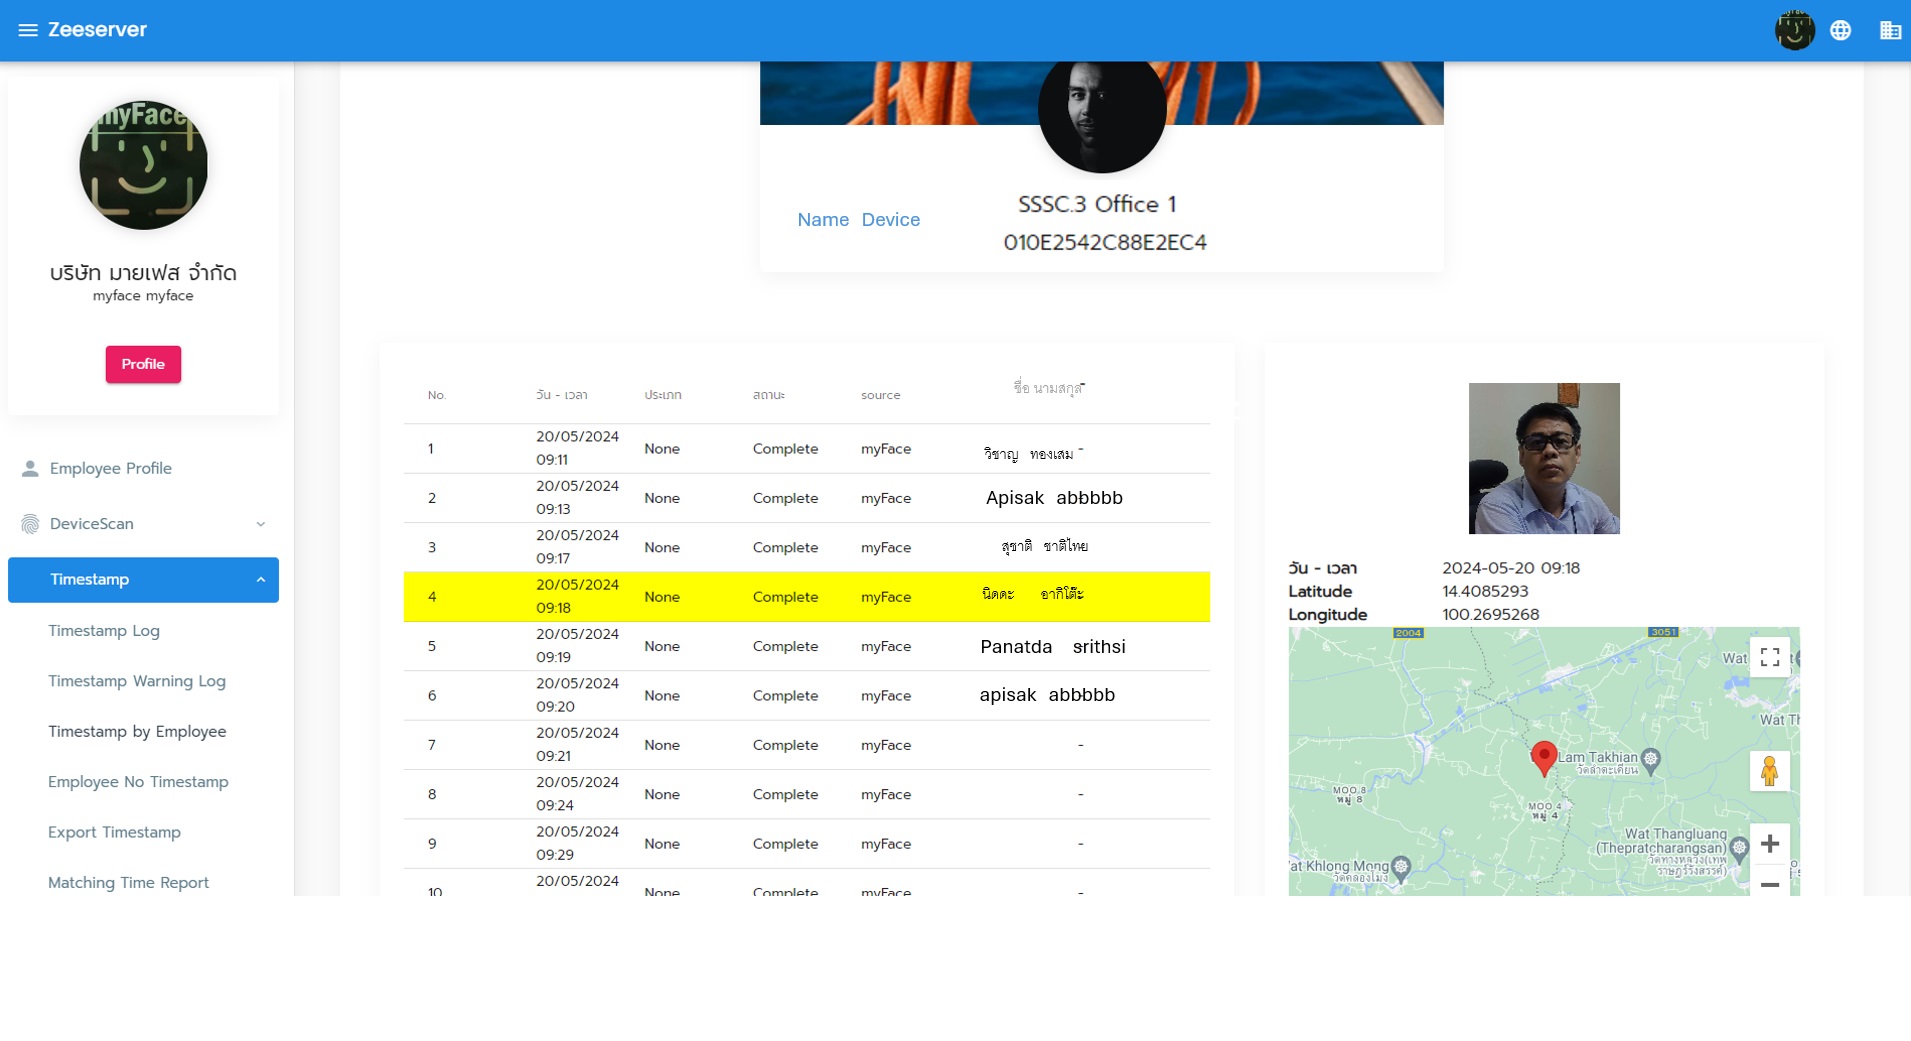The height and width of the screenshot is (1041, 1911).
Task: Open Timestamp by Employee
Action: 137,732
